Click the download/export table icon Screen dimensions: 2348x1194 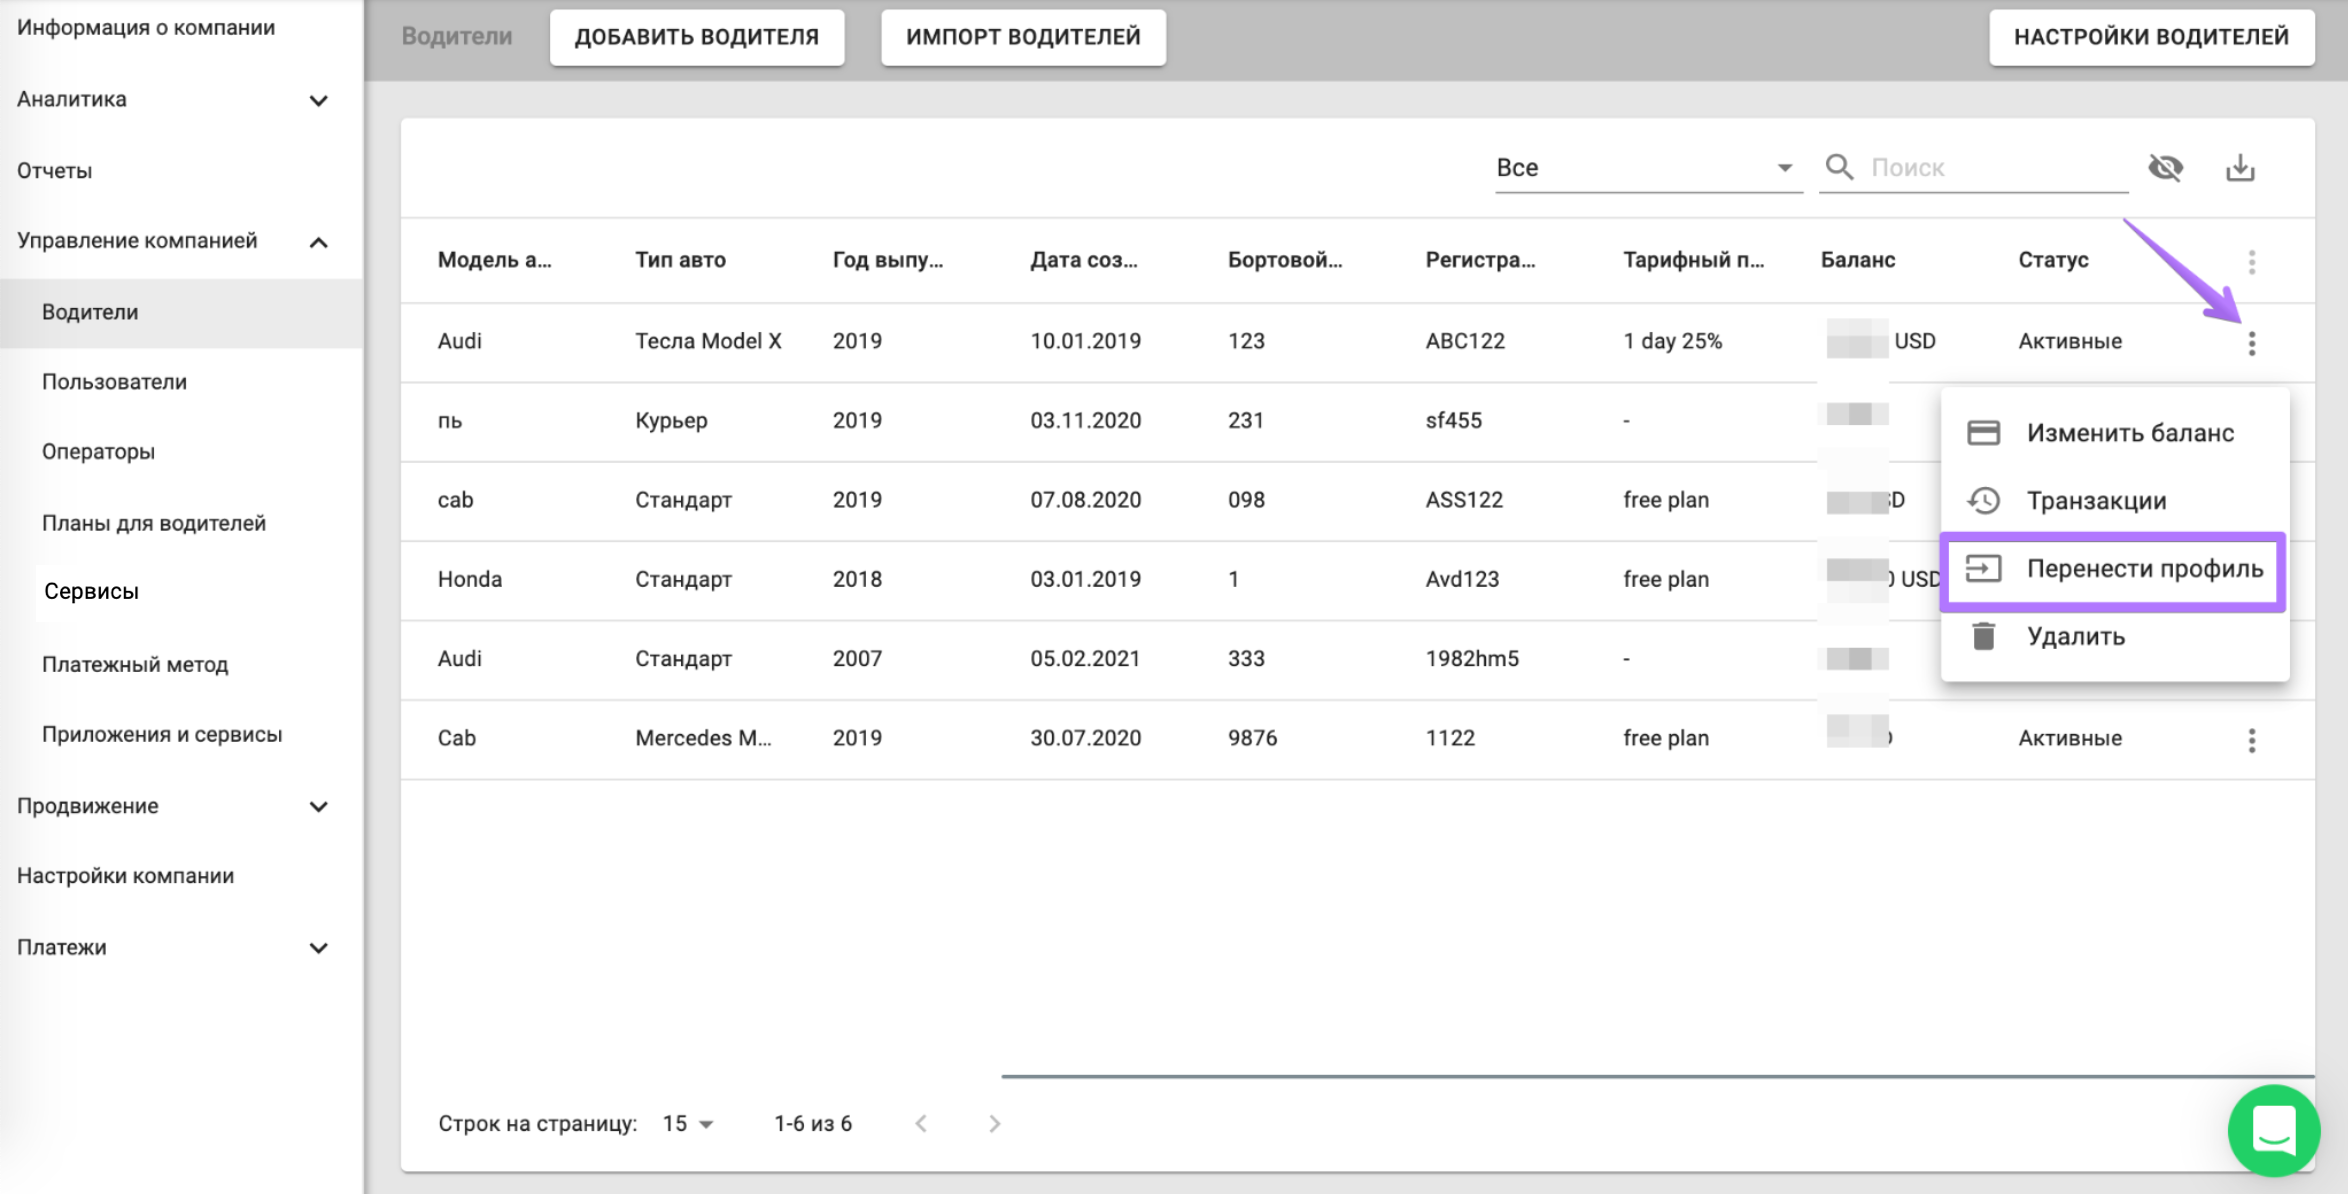click(x=2240, y=168)
